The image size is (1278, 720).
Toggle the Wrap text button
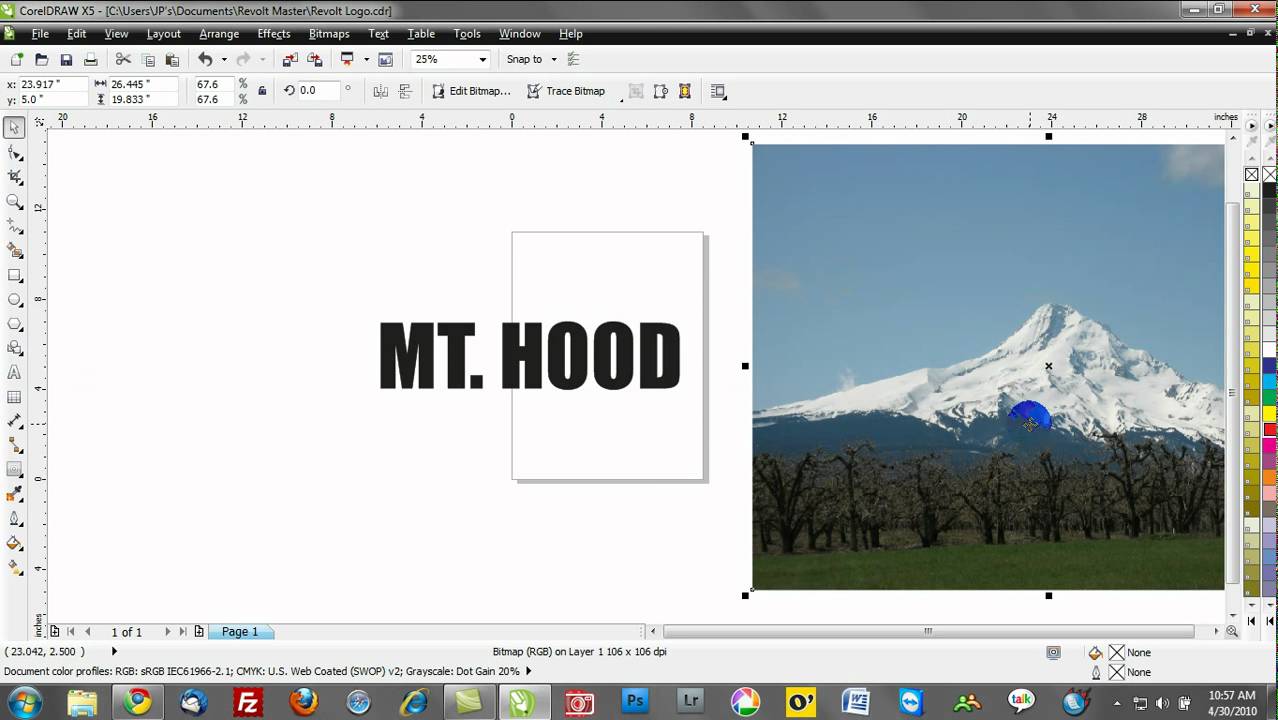pos(719,91)
